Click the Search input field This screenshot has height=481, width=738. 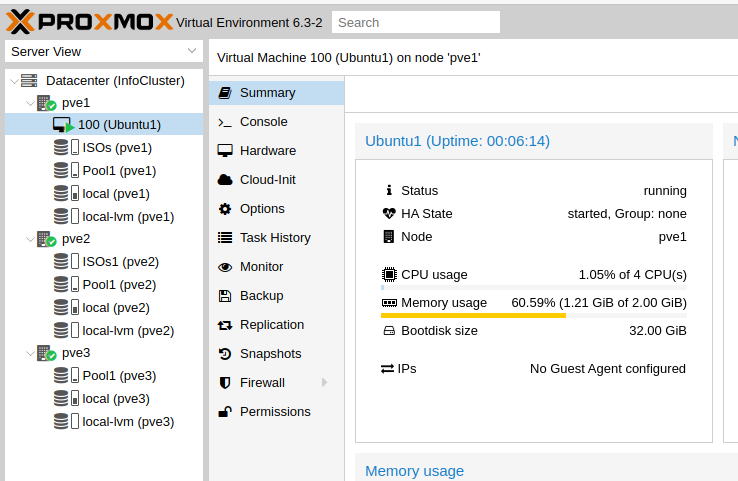pyautogui.click(x=416, y=22)
